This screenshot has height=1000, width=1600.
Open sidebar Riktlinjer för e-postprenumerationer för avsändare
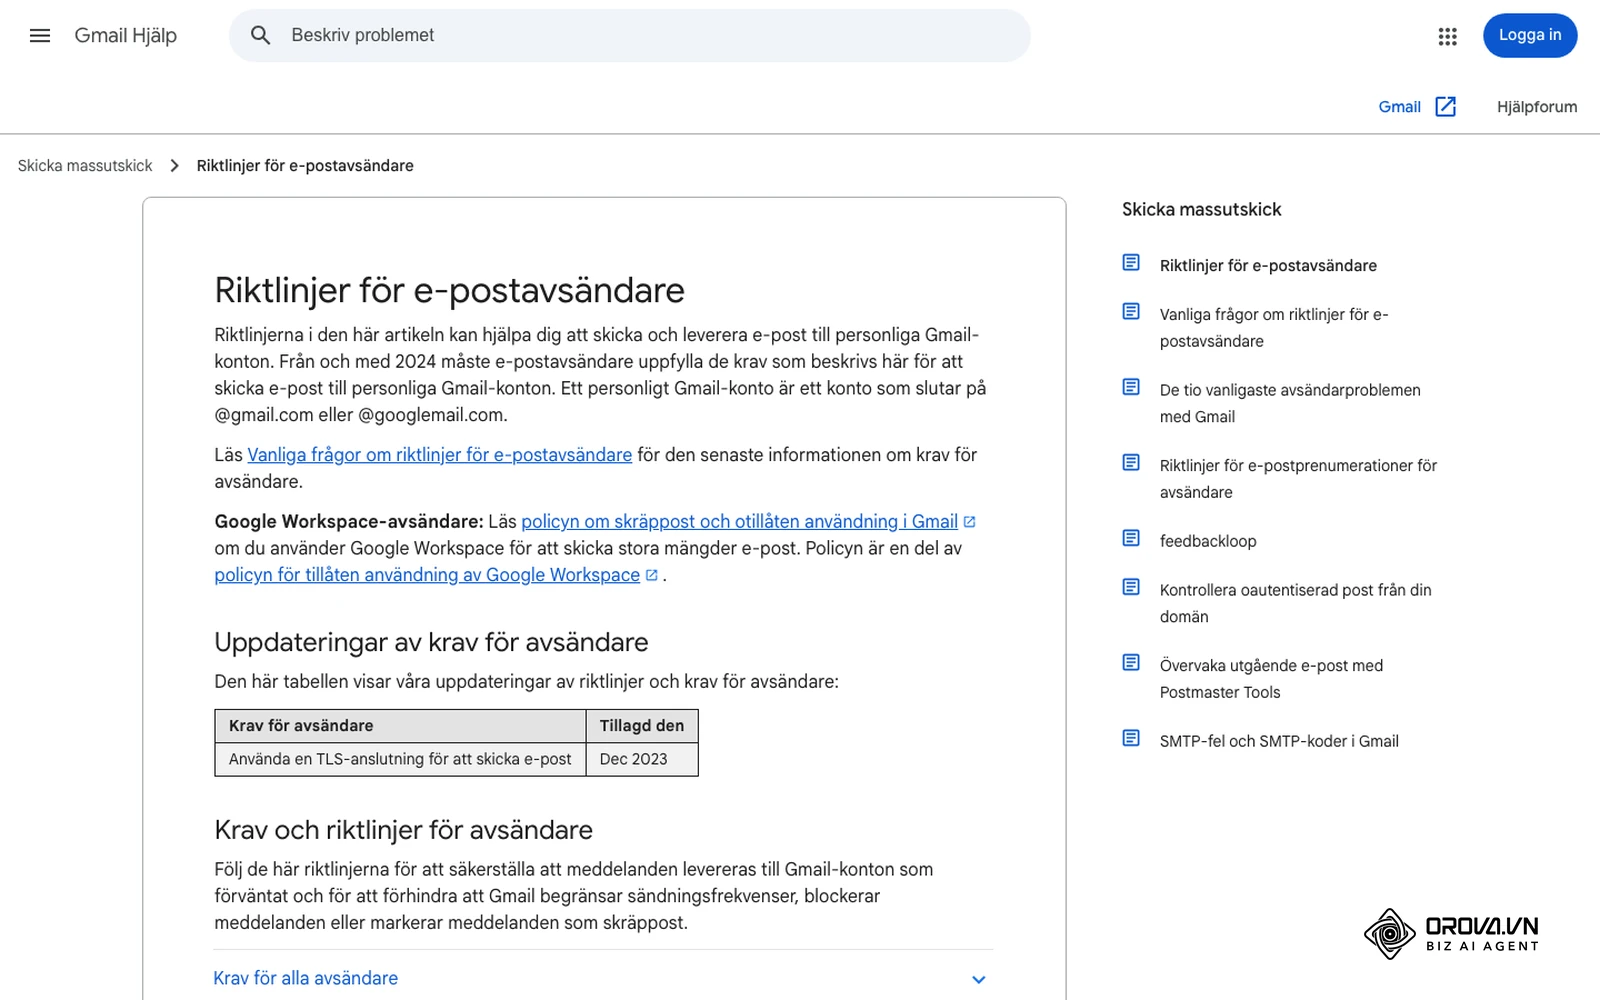coord(1298,479)
